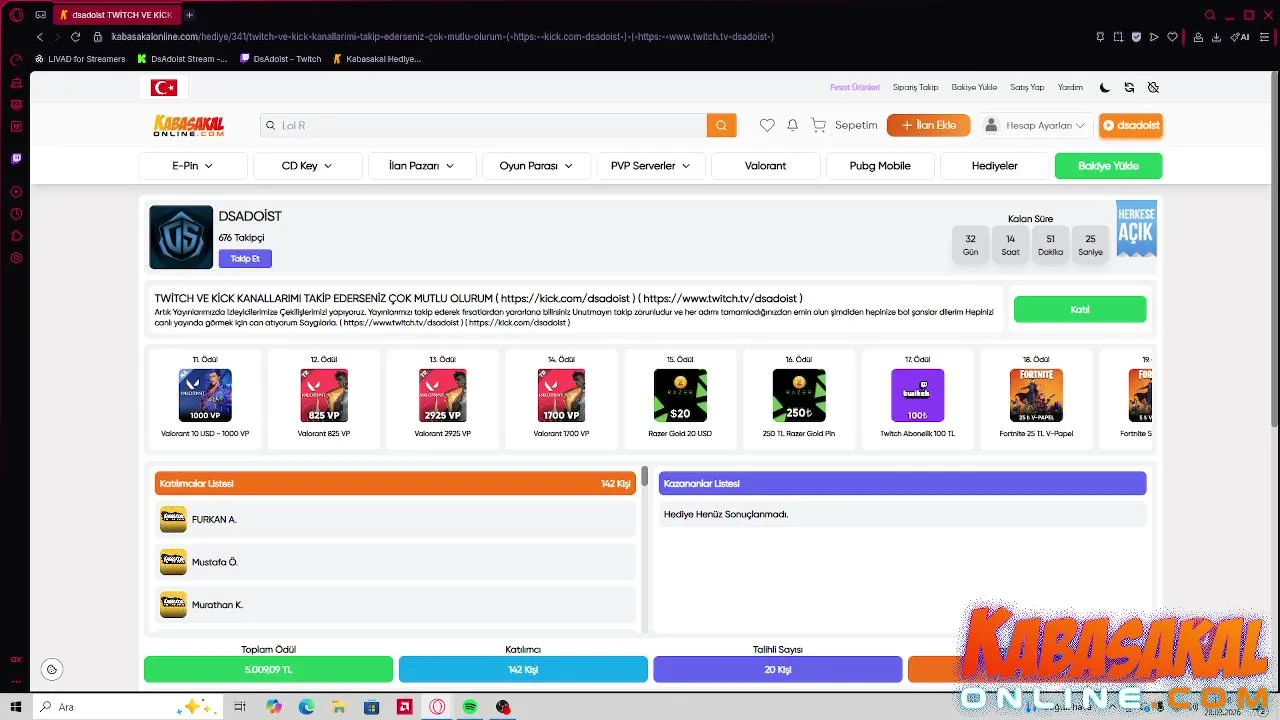Open the Hediyeler menu item

[x=995, y=166]
